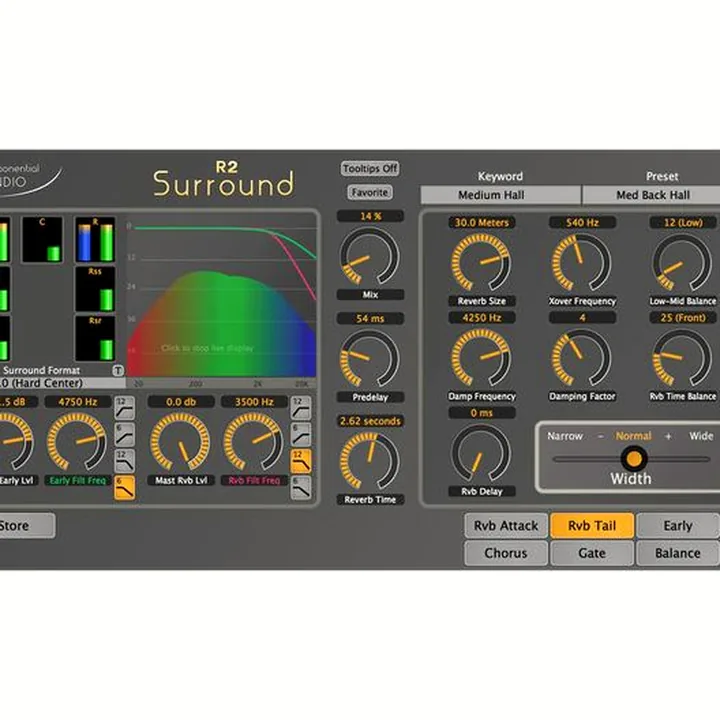Click the 3500 Hz Rvb filter value
Viewport: 720px width, 720px height.
coord(254,402)
